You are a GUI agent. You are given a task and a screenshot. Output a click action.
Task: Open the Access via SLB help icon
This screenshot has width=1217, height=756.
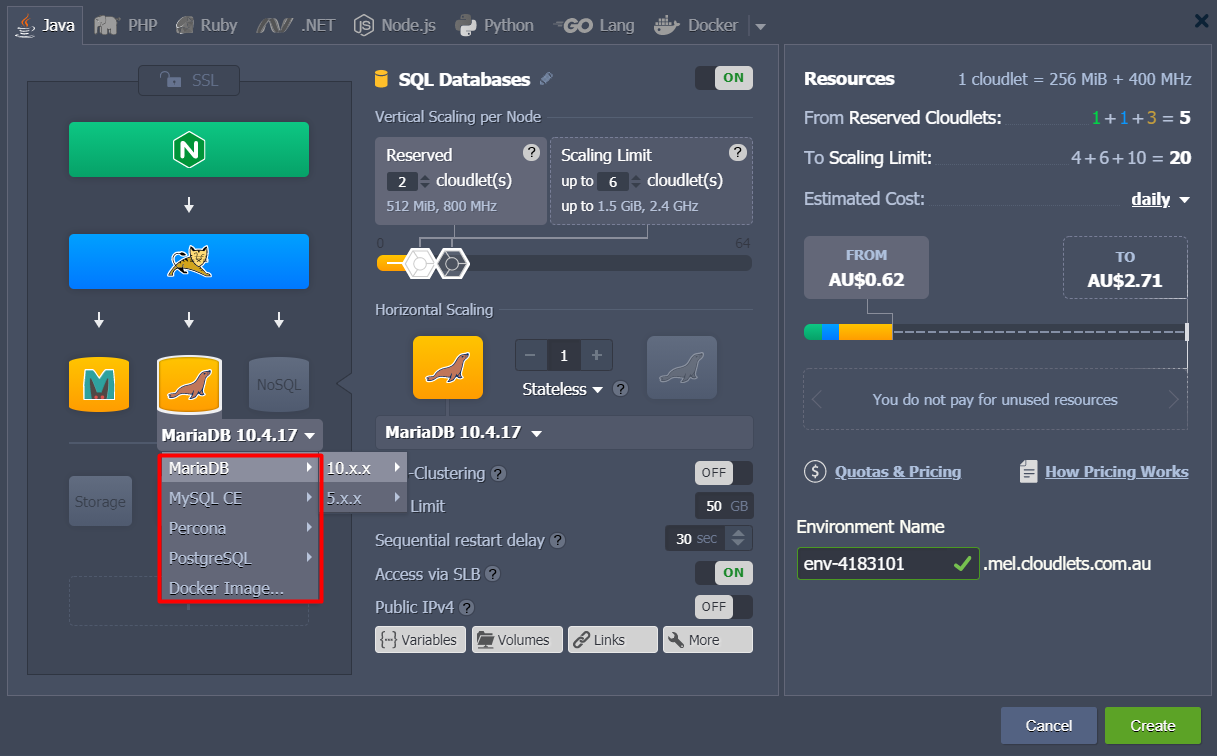[492, 574]
